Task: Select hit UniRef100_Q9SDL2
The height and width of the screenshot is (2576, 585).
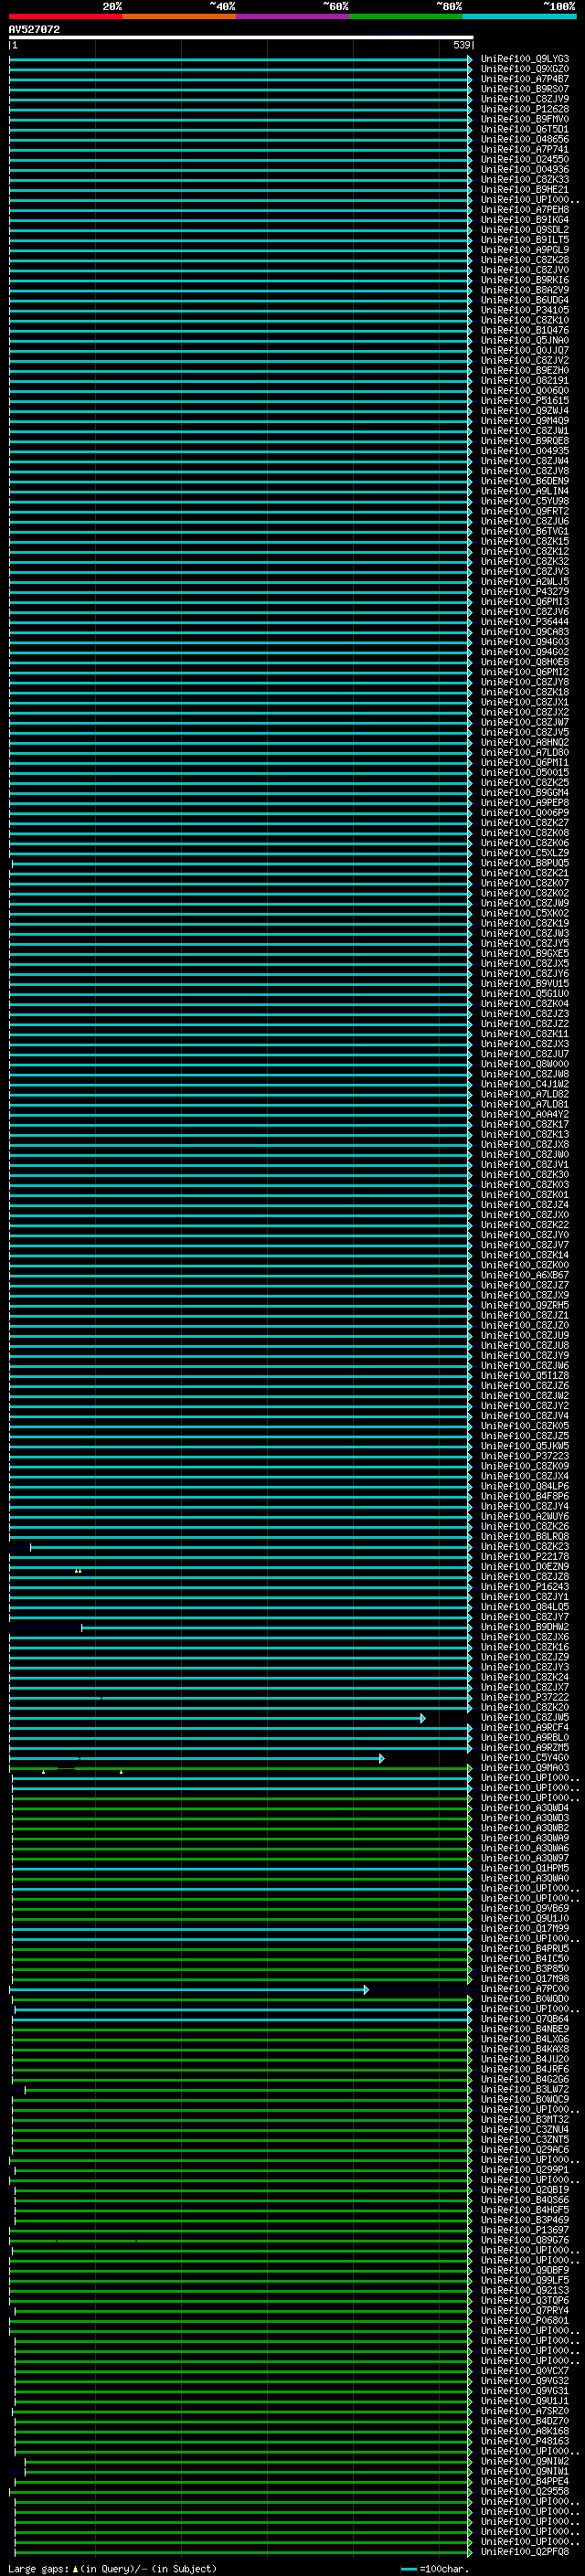Action: coord(524,230)
